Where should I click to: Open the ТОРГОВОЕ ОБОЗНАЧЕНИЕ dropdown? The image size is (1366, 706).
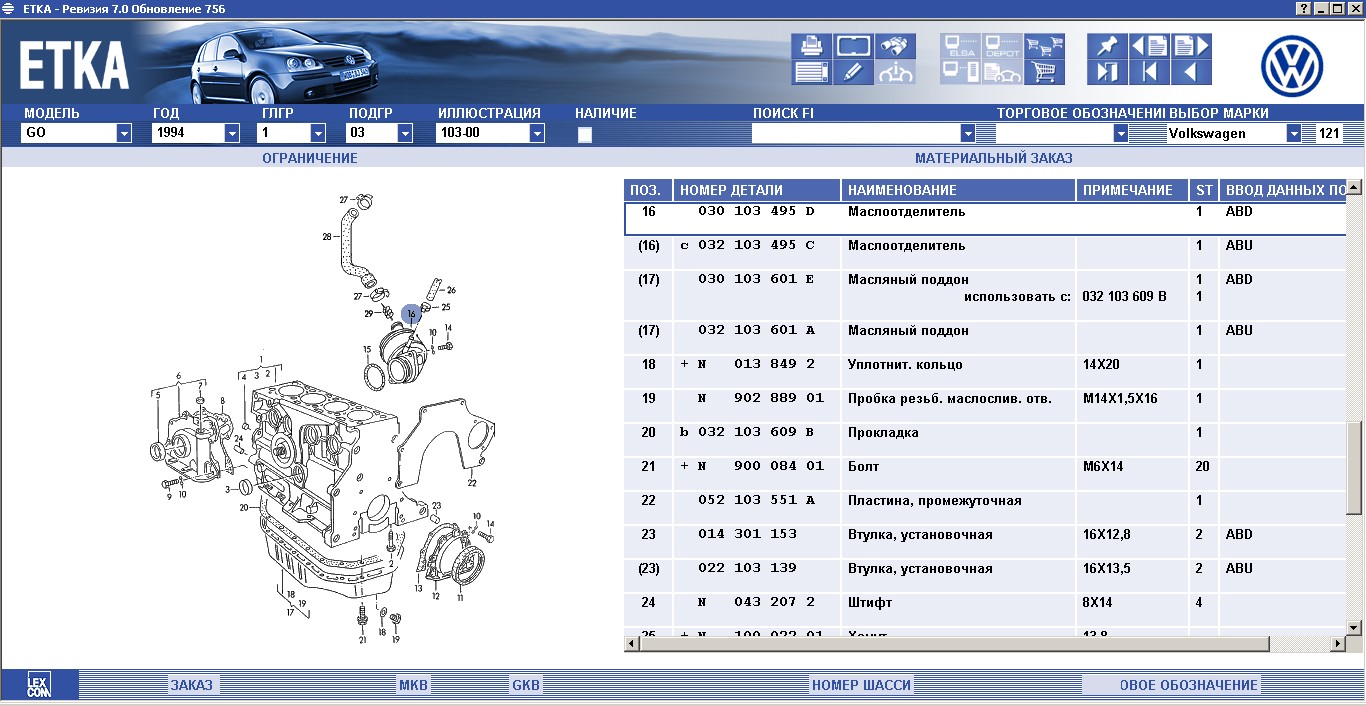pos(1120,133)
